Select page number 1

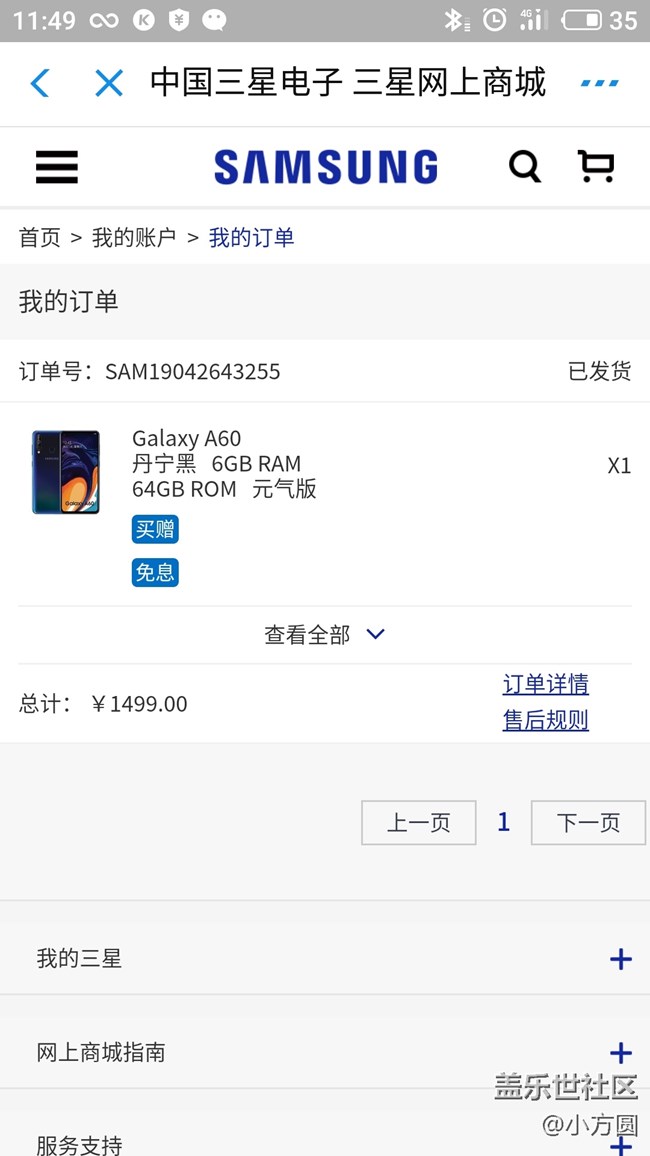tap(503, 822)
